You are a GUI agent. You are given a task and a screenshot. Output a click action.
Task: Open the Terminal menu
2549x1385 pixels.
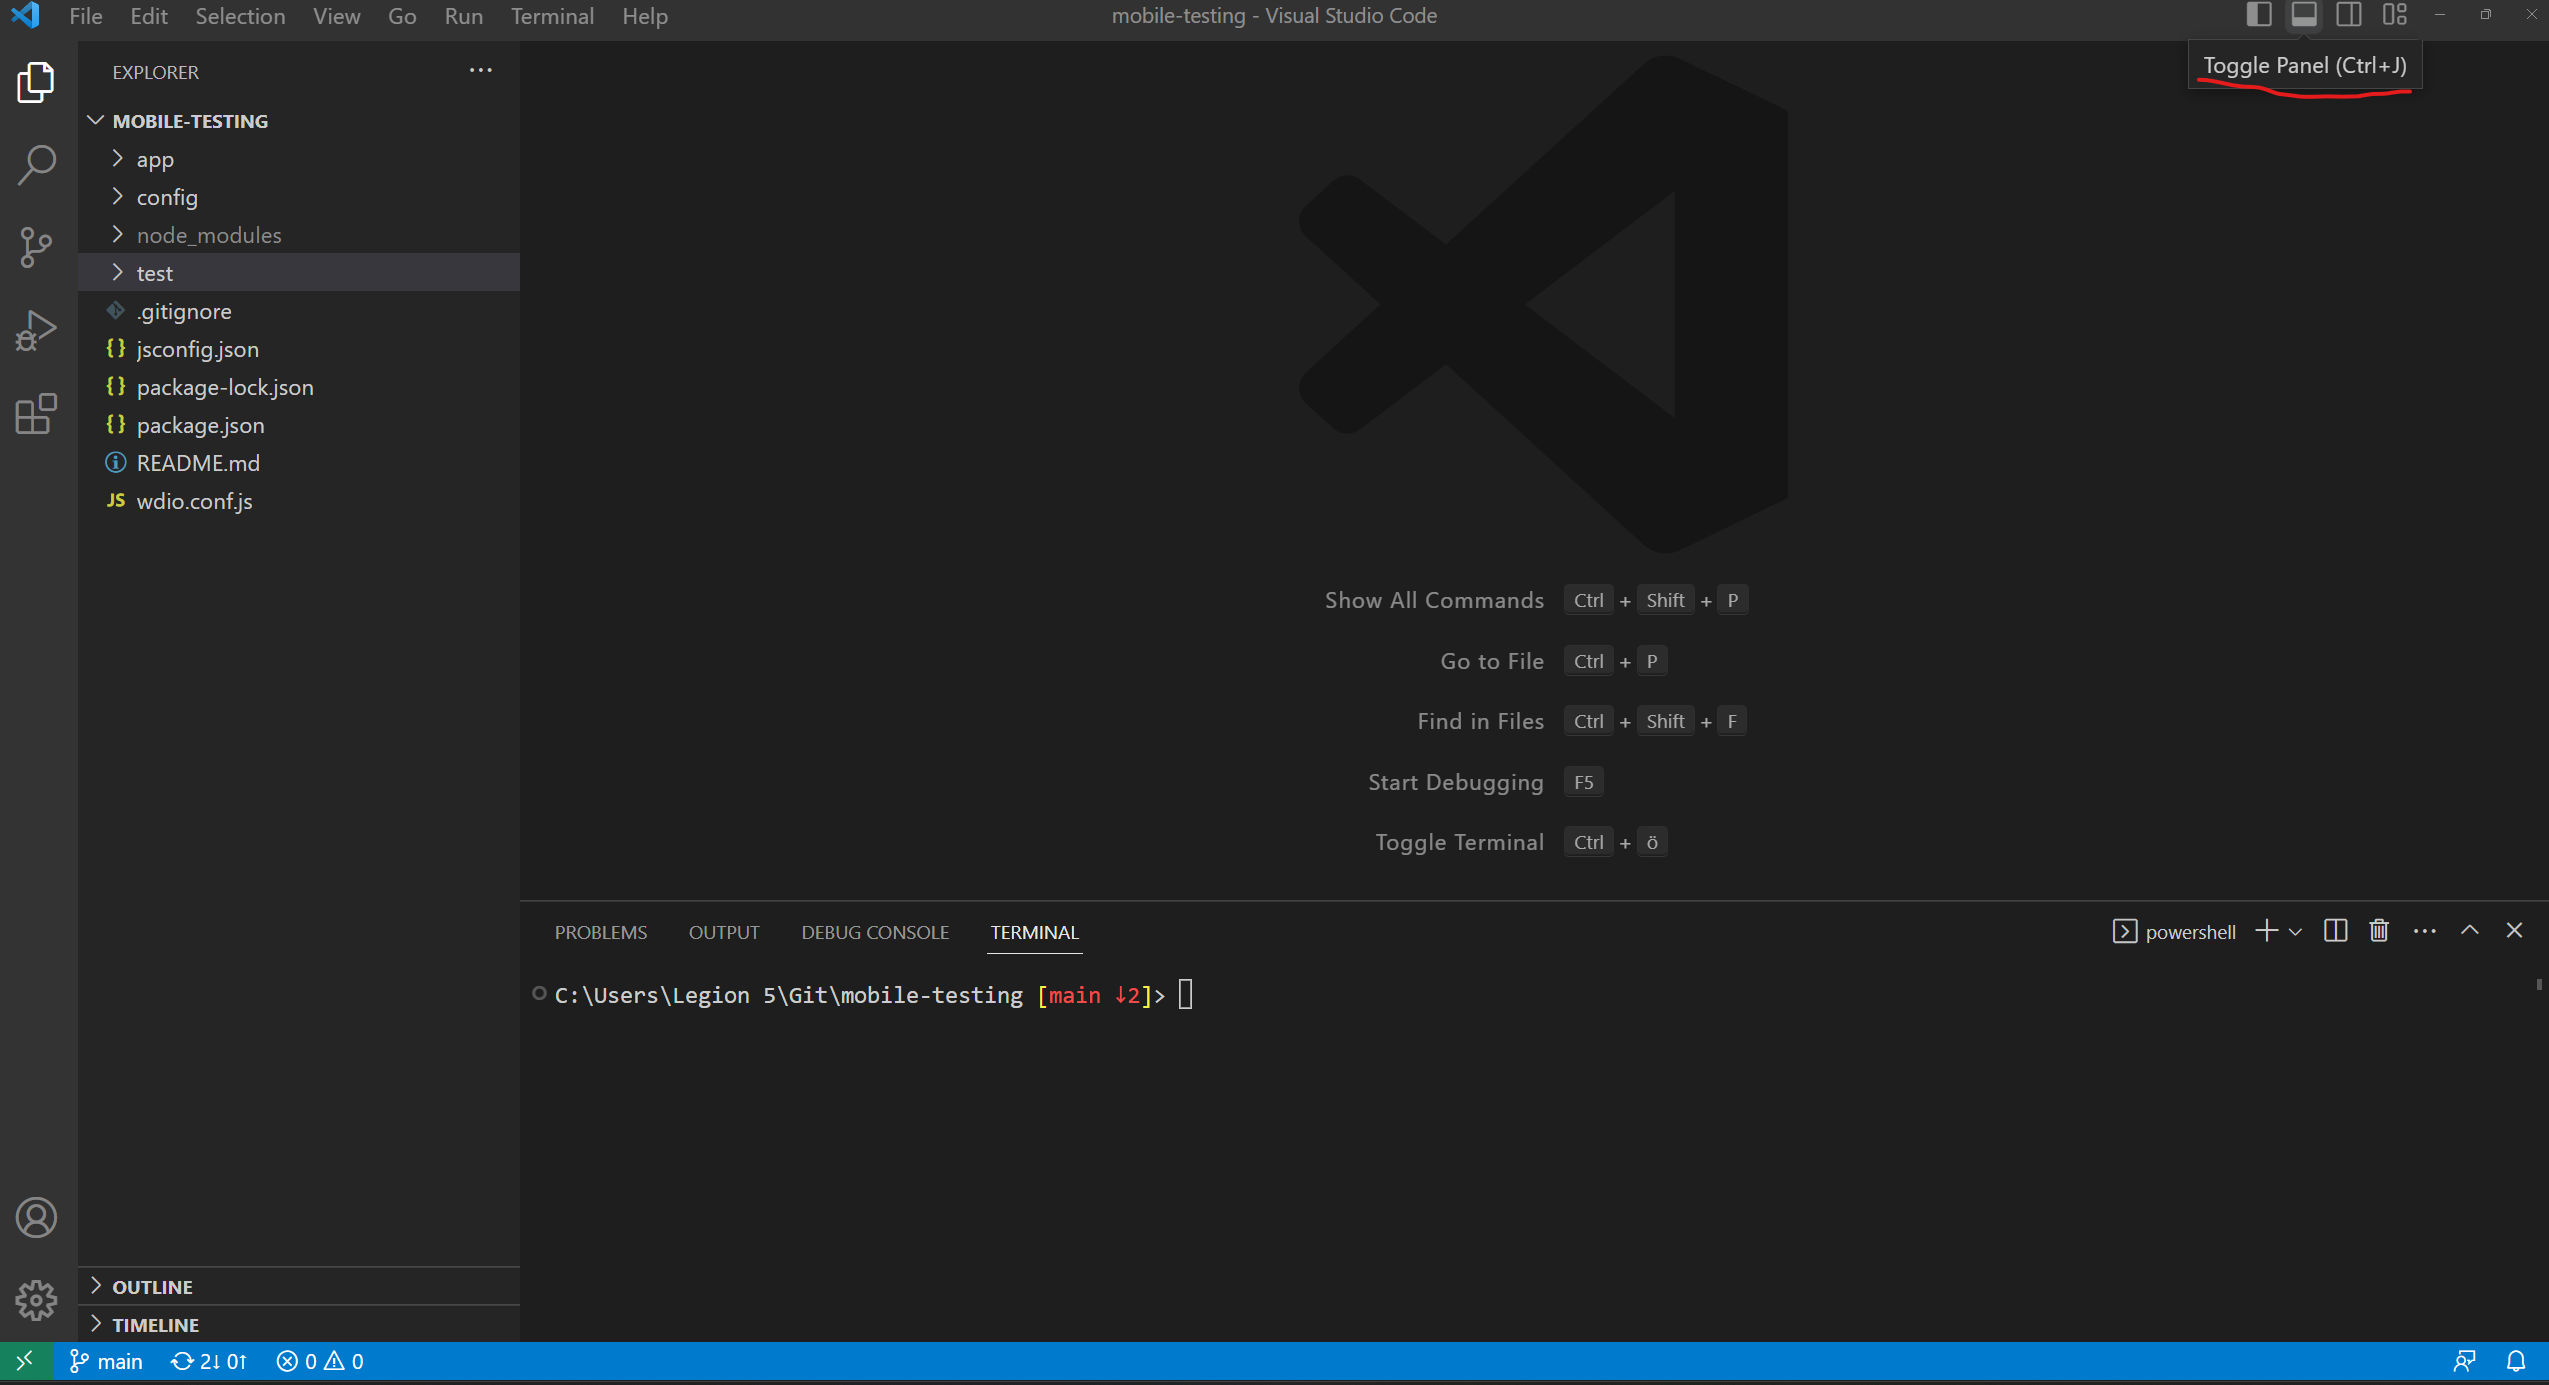click(552, 16)
